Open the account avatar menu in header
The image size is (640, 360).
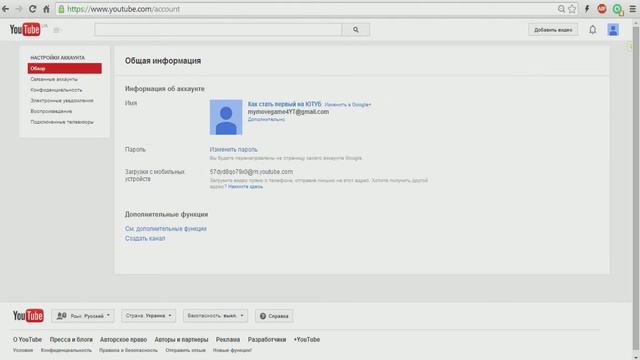point(613,29)
